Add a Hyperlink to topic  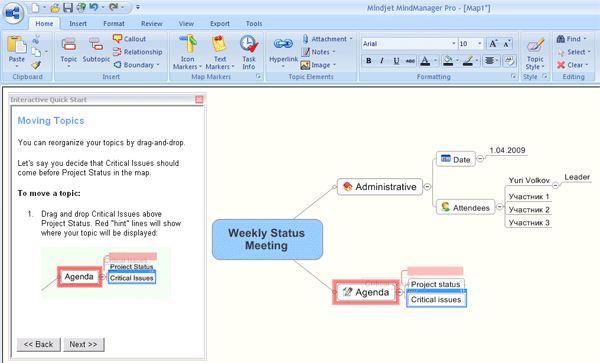coord(284,51)
